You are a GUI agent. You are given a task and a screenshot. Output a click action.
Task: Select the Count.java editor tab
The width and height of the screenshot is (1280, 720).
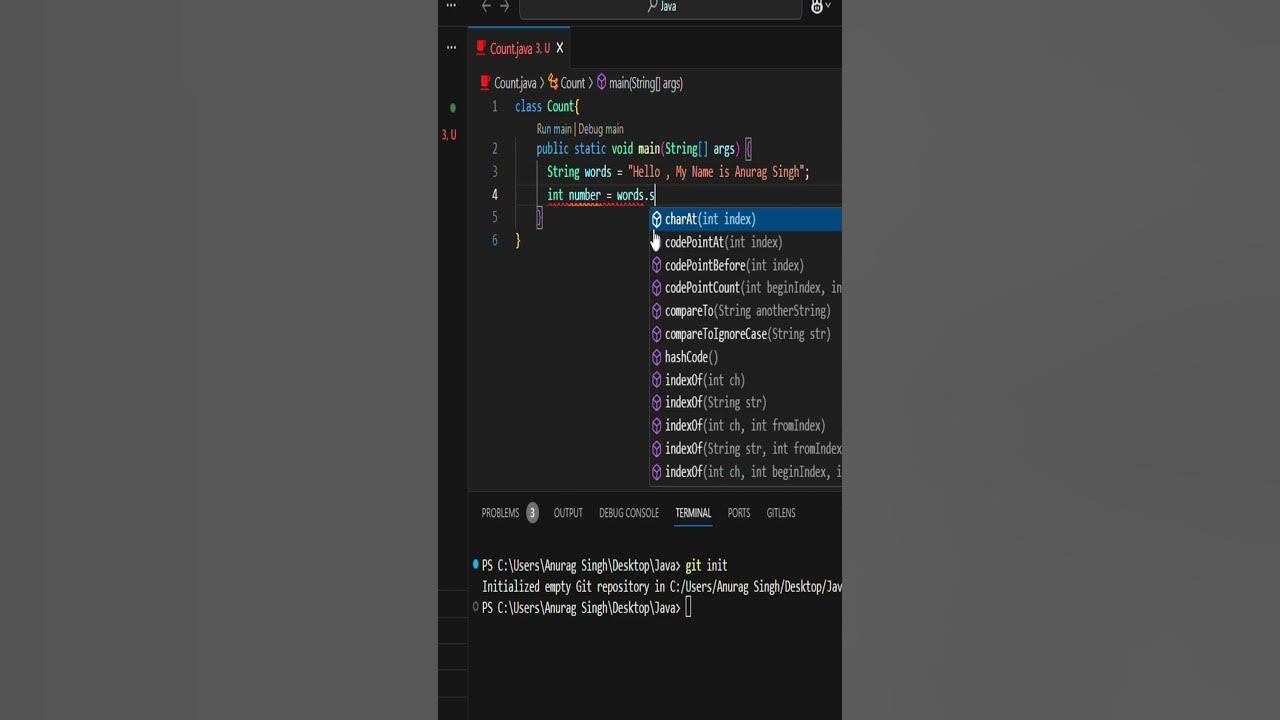coord(519,48)
